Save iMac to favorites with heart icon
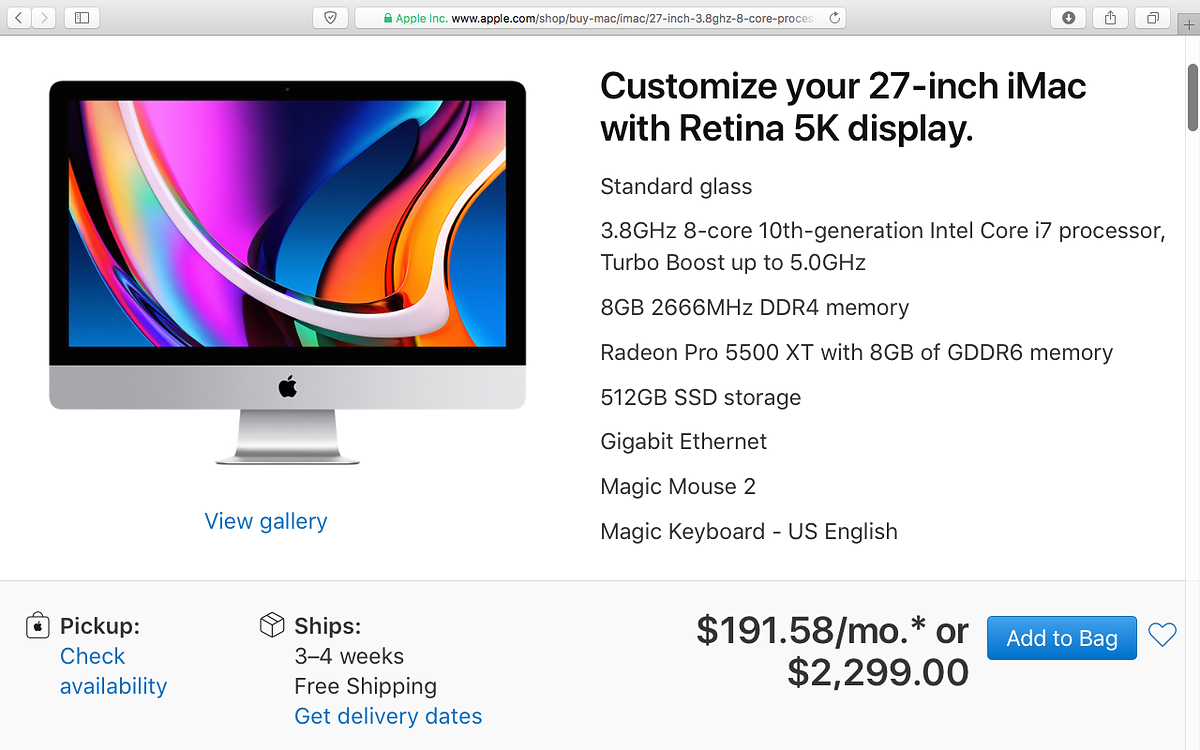 pos(1162,635)
